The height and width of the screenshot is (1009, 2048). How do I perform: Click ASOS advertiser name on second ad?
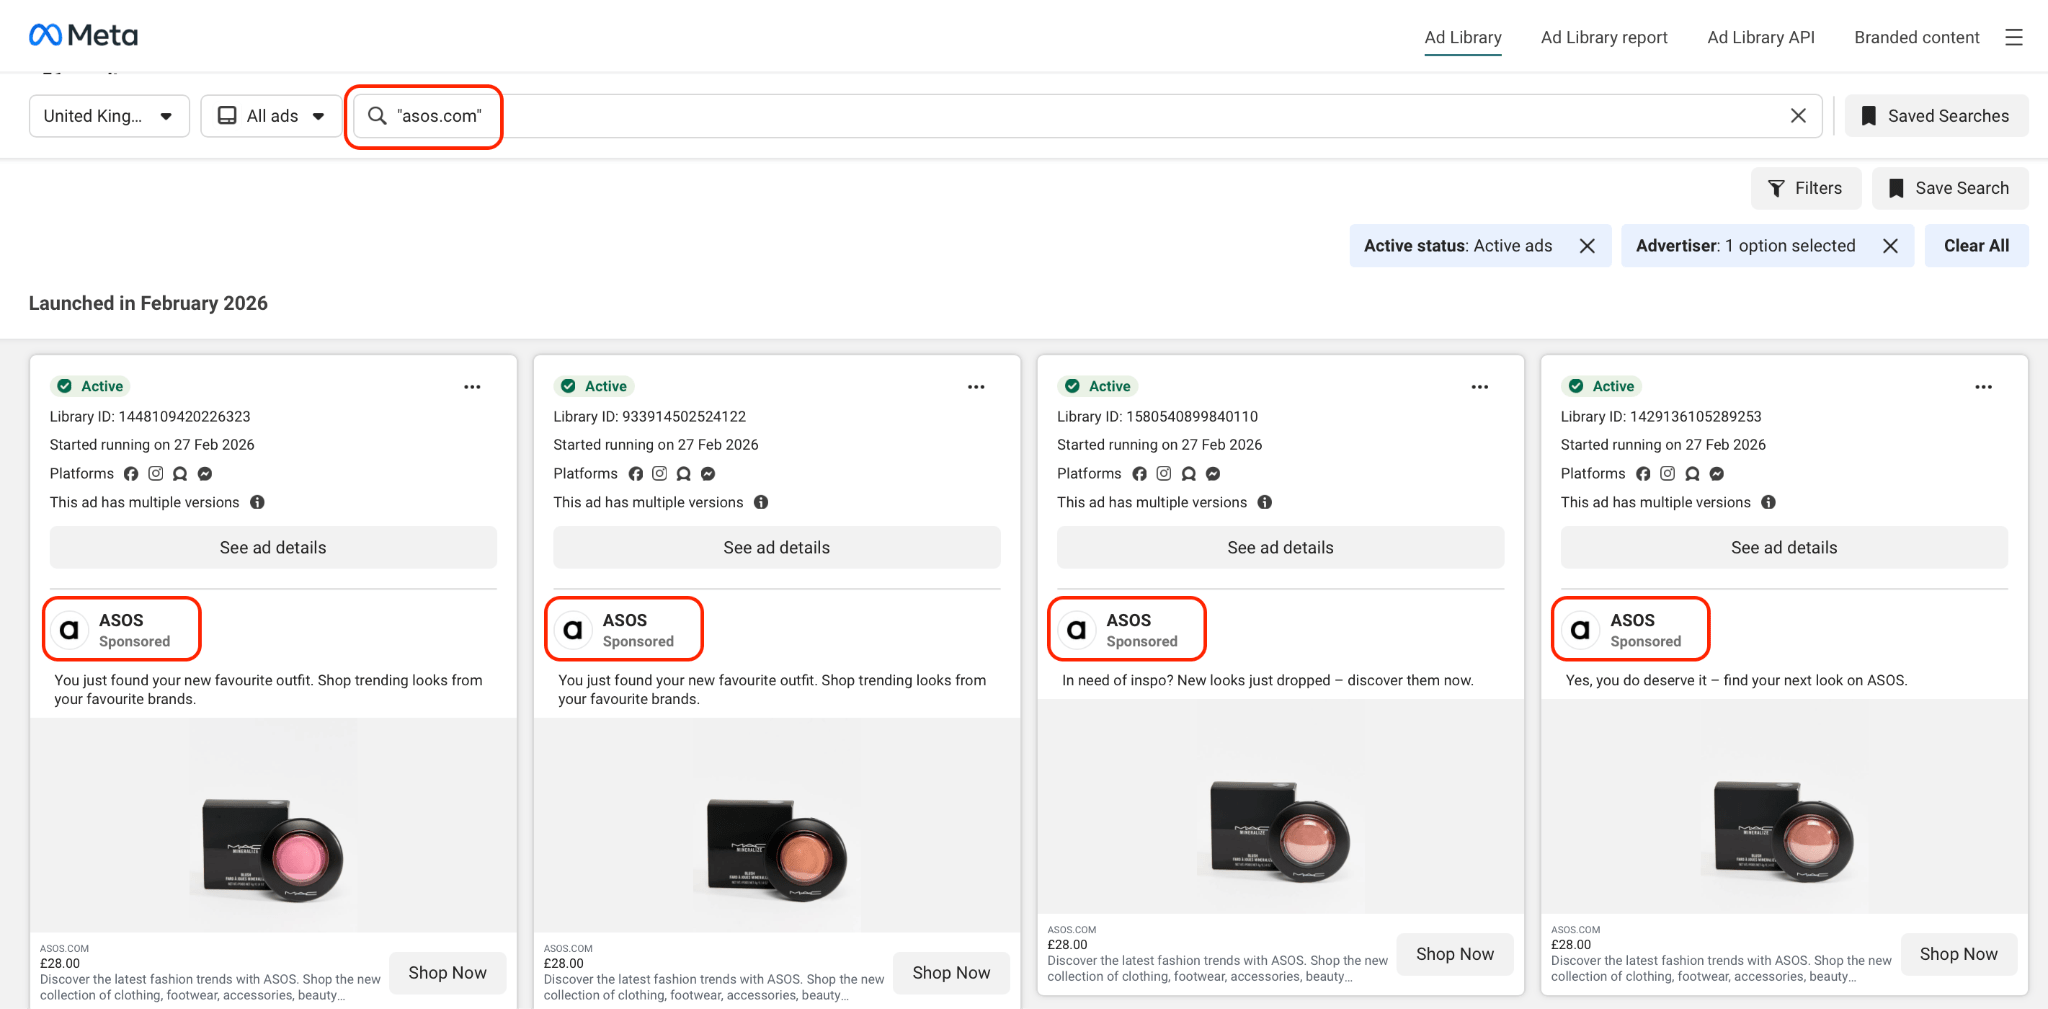click(625, 620)
